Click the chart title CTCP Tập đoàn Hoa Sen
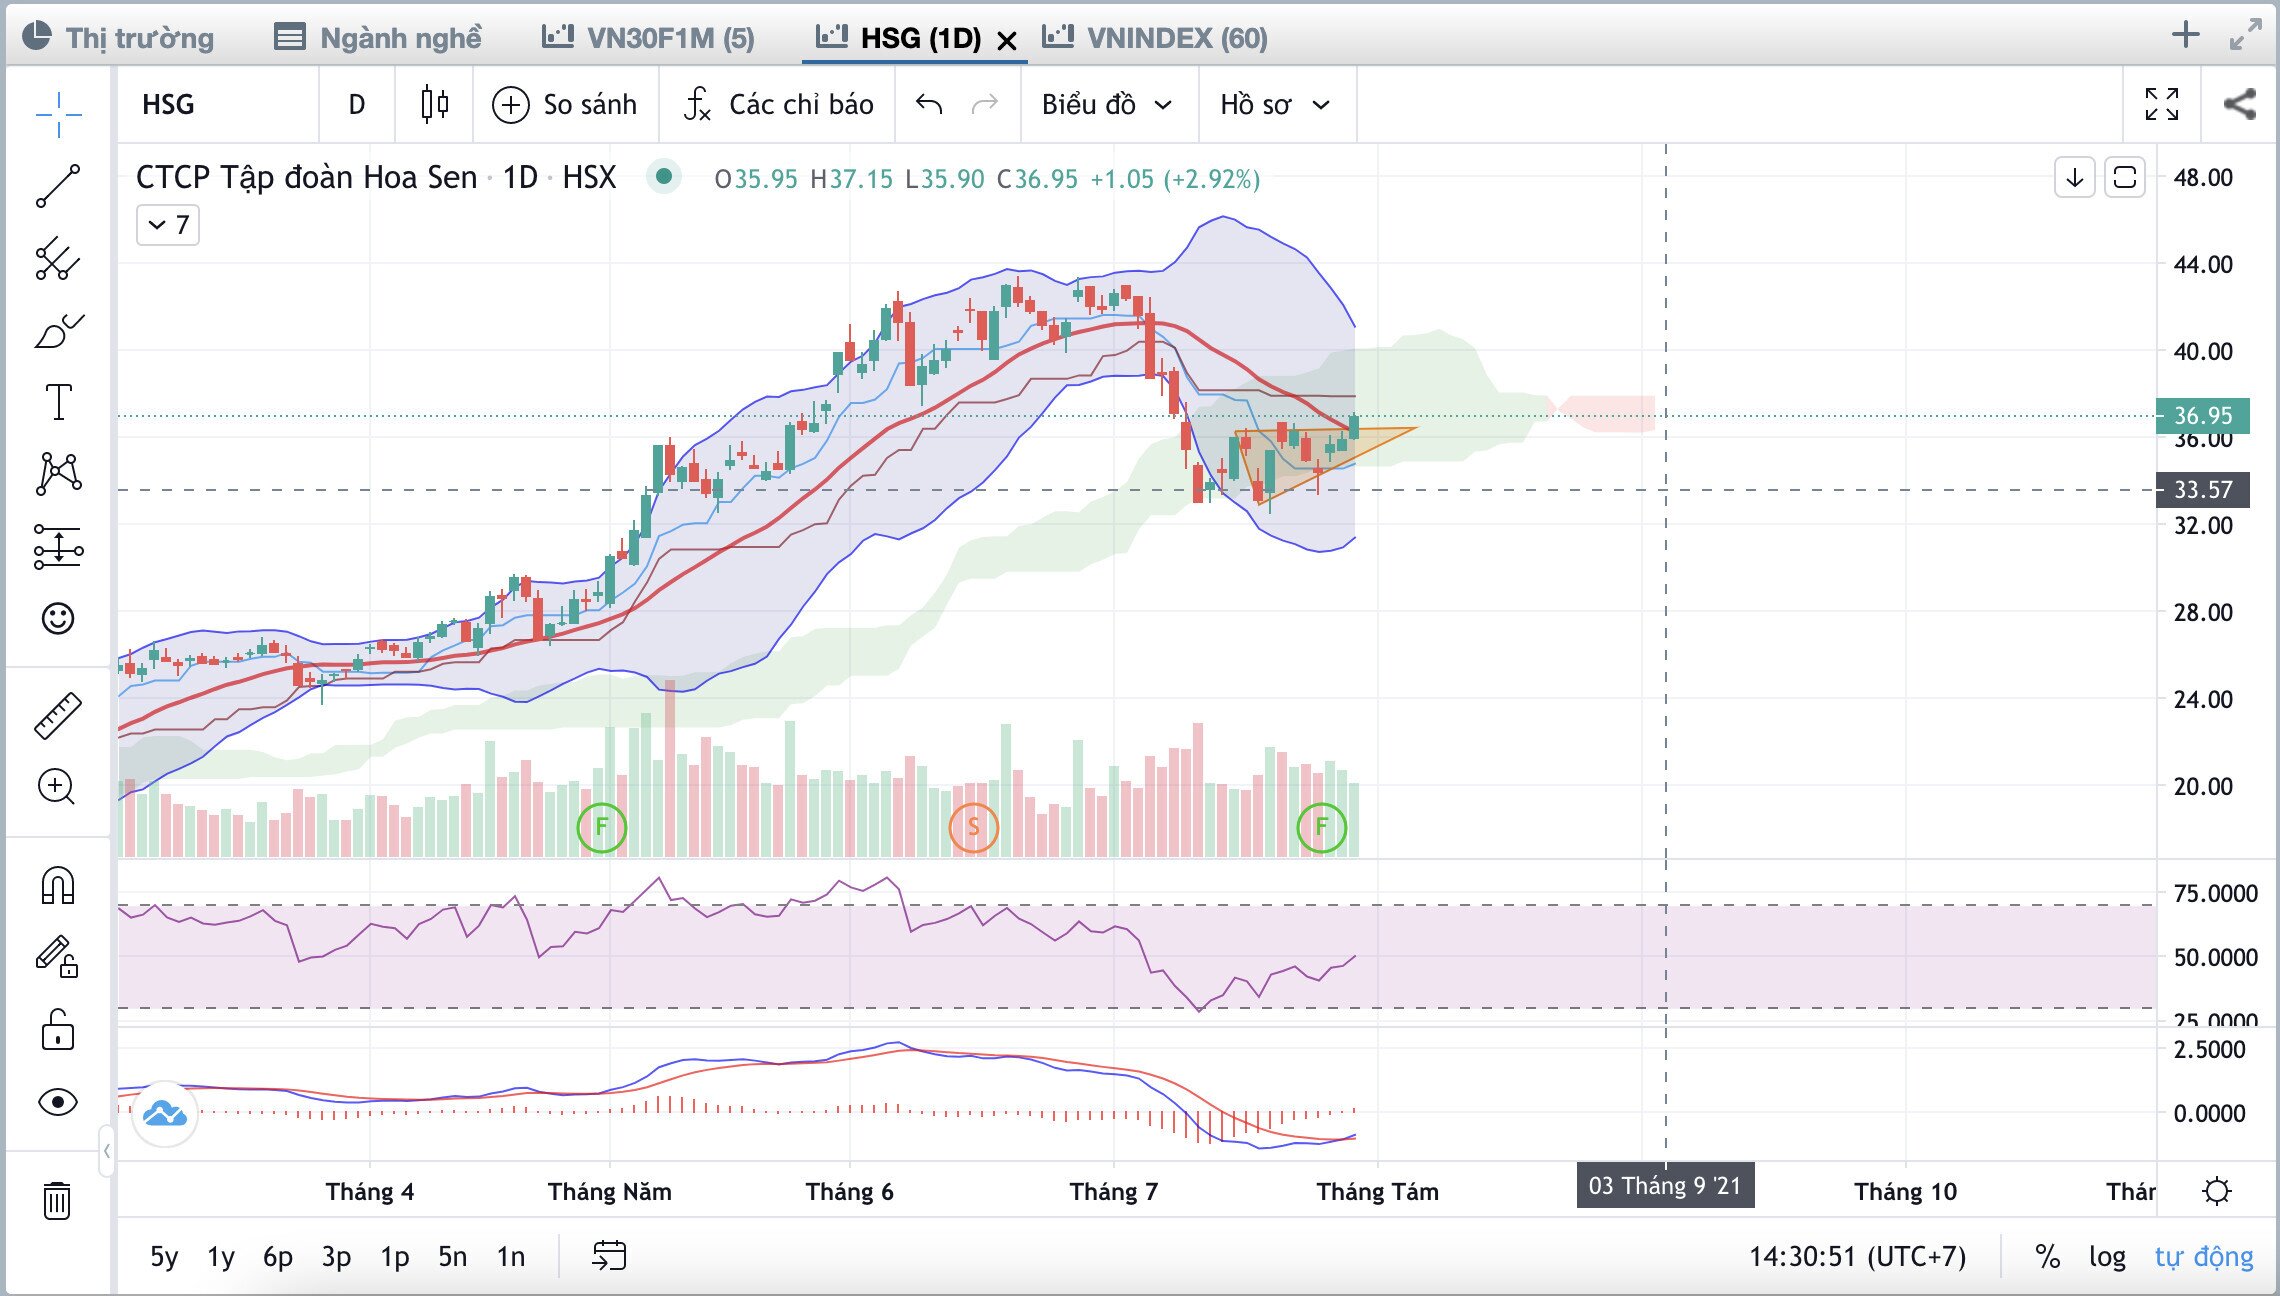2280x1296 pixels. [x=306, y=178]
